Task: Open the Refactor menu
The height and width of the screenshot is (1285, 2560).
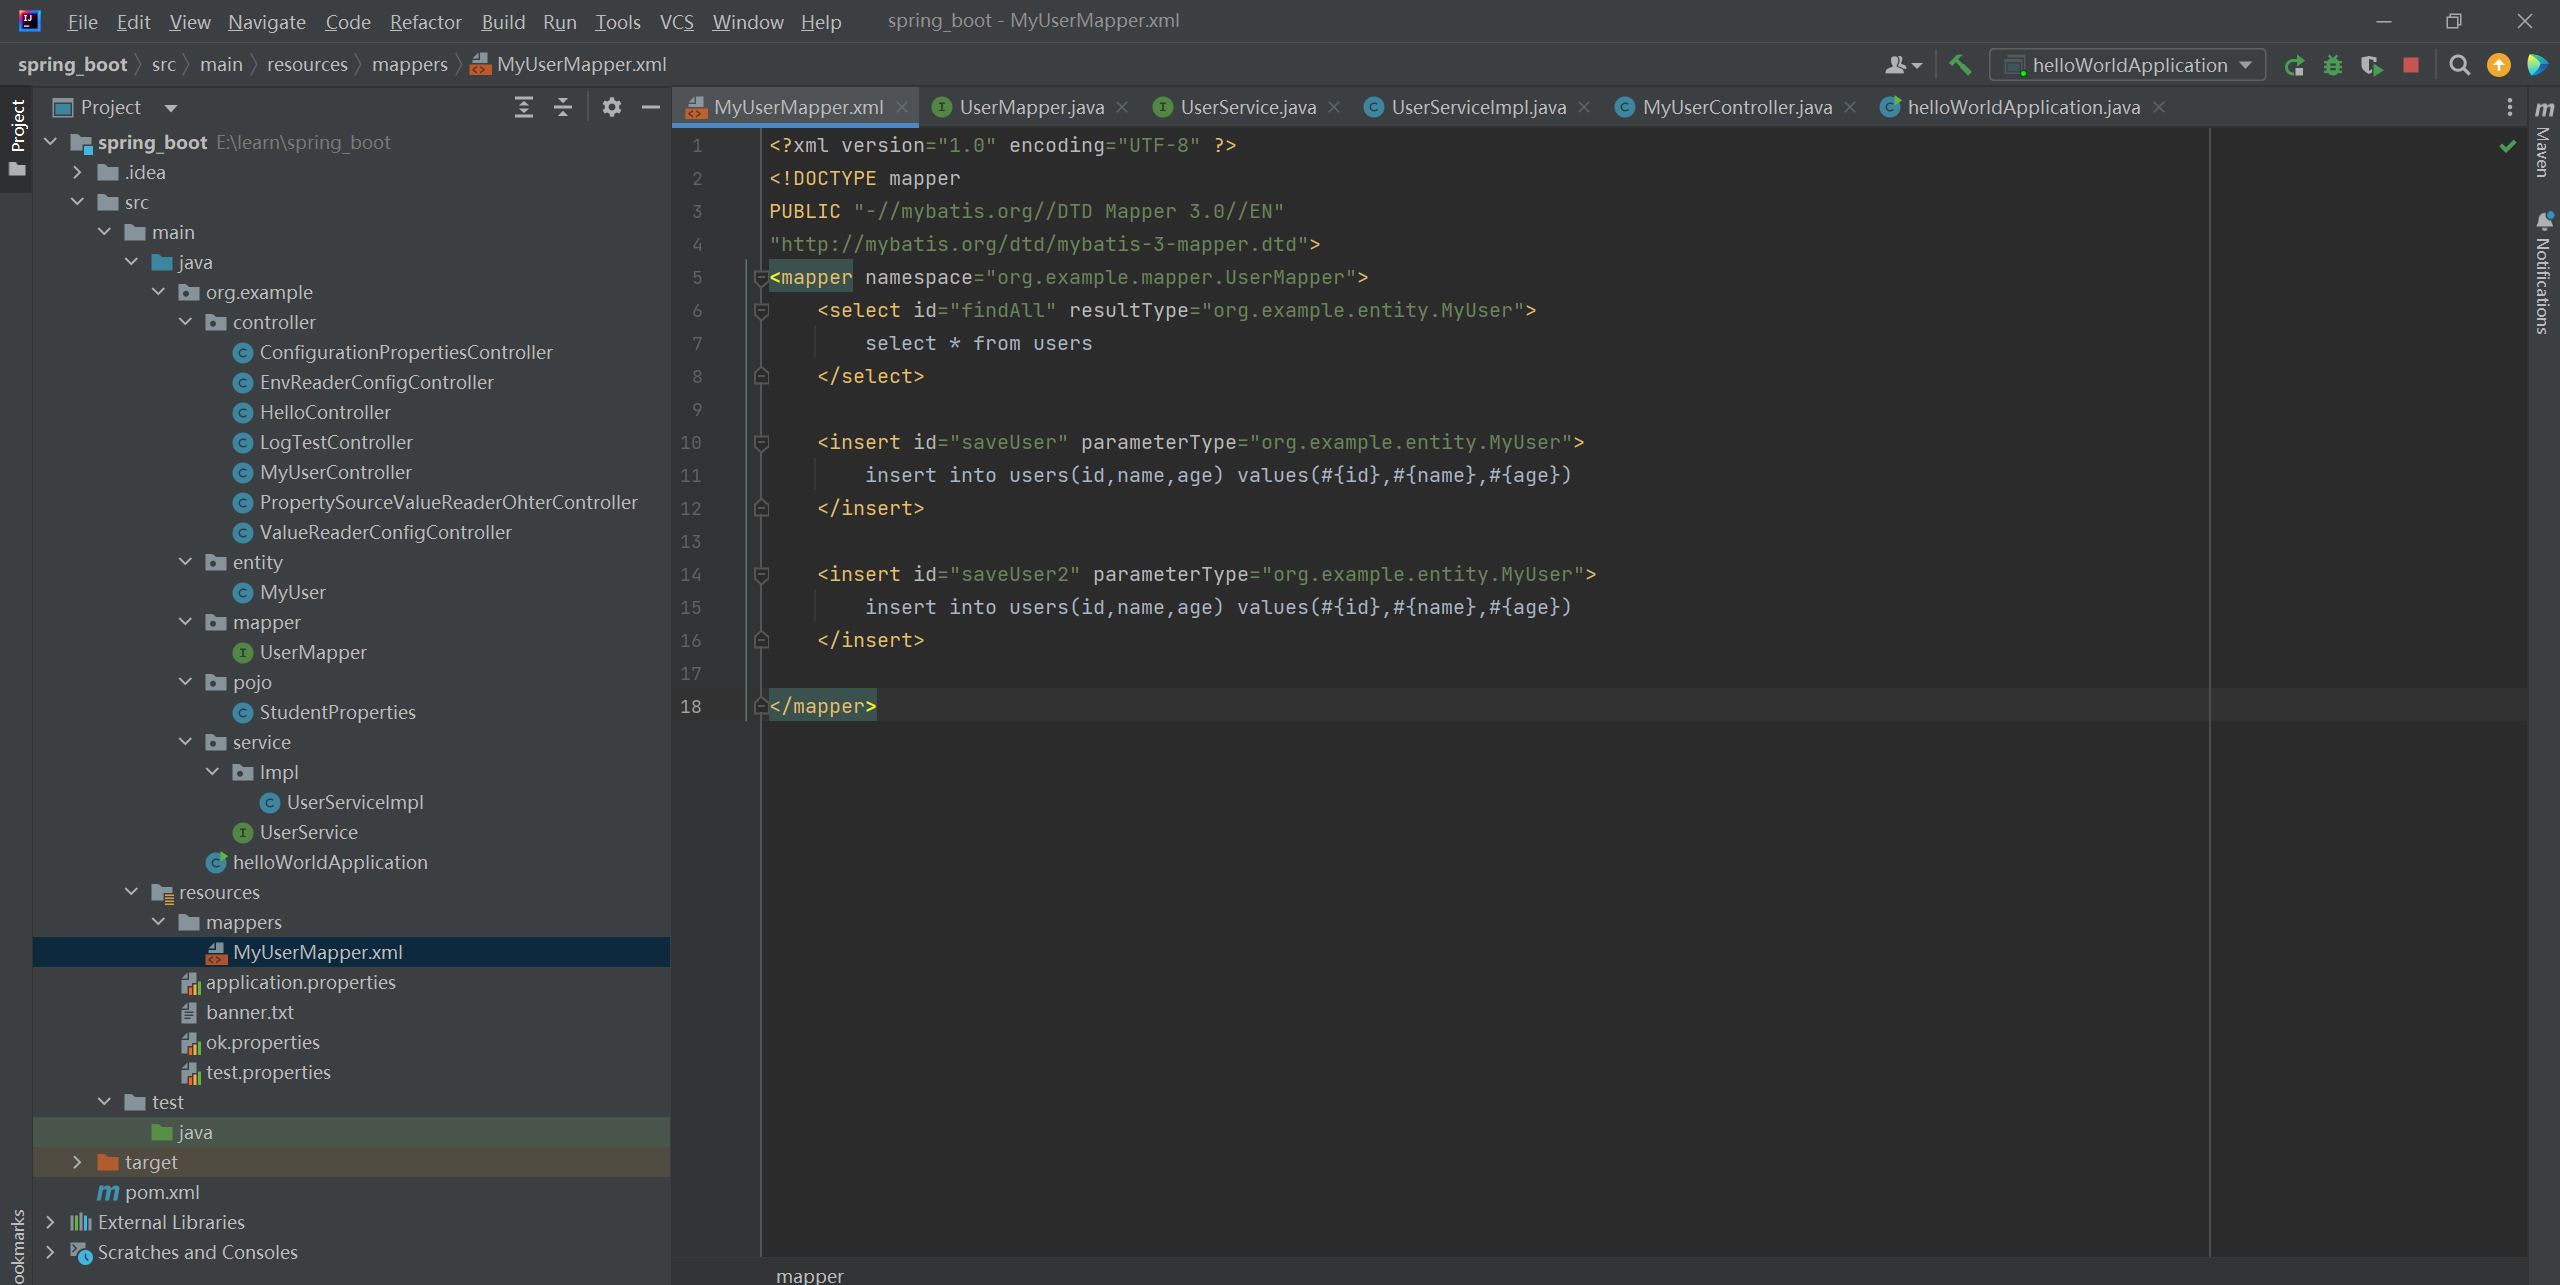Action: 425,21
